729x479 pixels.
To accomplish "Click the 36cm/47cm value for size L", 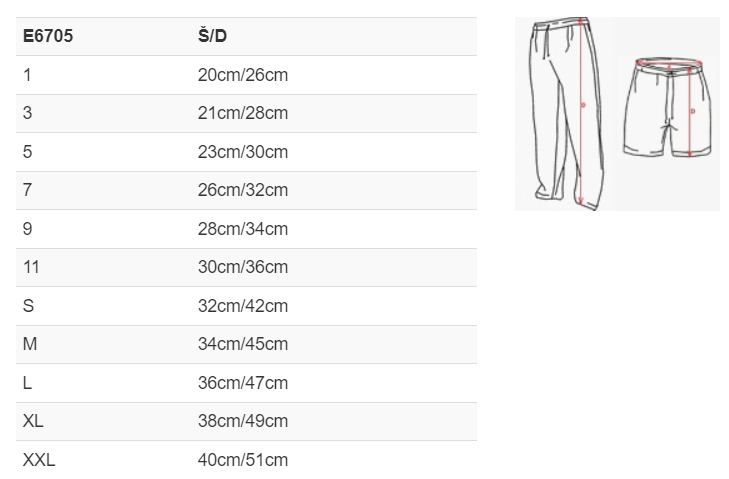I will [x=243, y=383].
